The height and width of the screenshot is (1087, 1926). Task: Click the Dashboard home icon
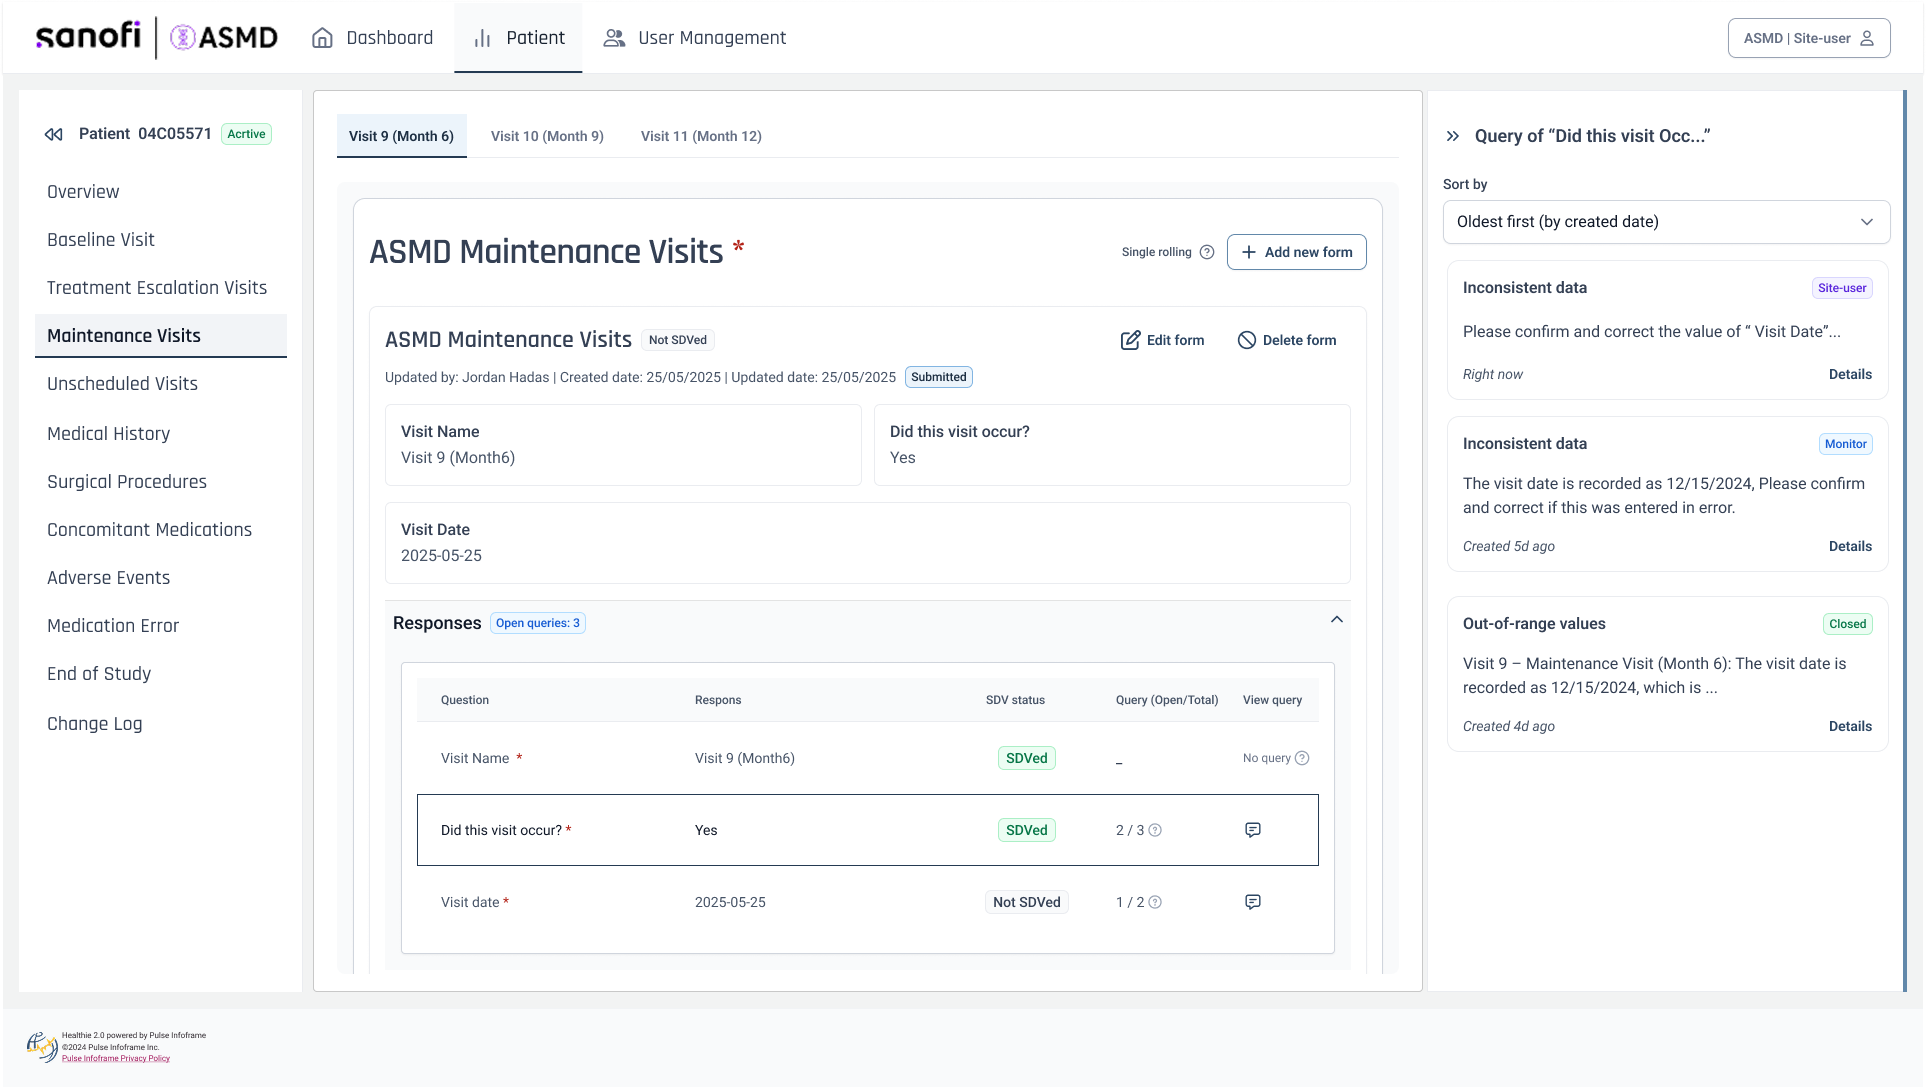322,38
